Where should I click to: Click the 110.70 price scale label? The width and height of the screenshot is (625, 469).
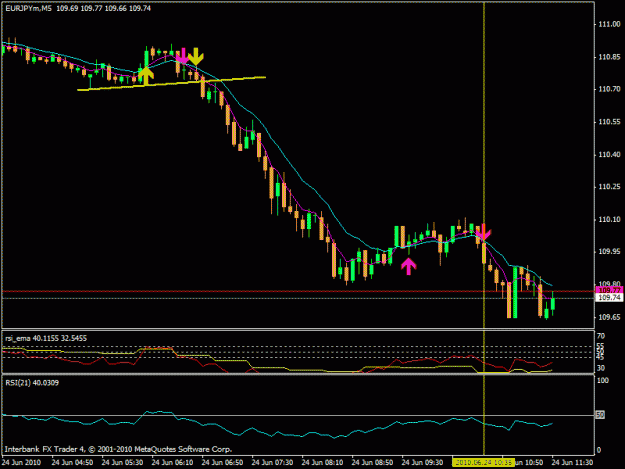click(609, 89)
